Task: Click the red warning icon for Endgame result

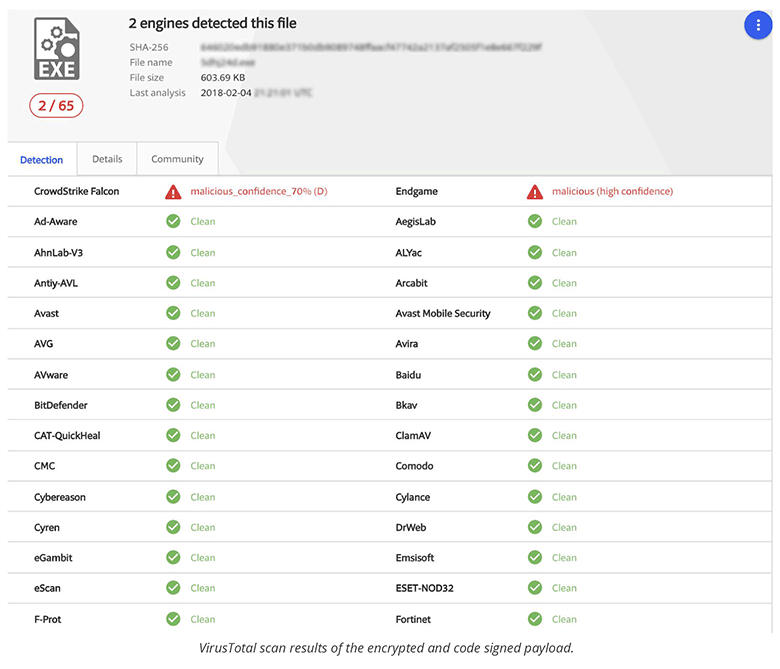Action: pos(535,191)
